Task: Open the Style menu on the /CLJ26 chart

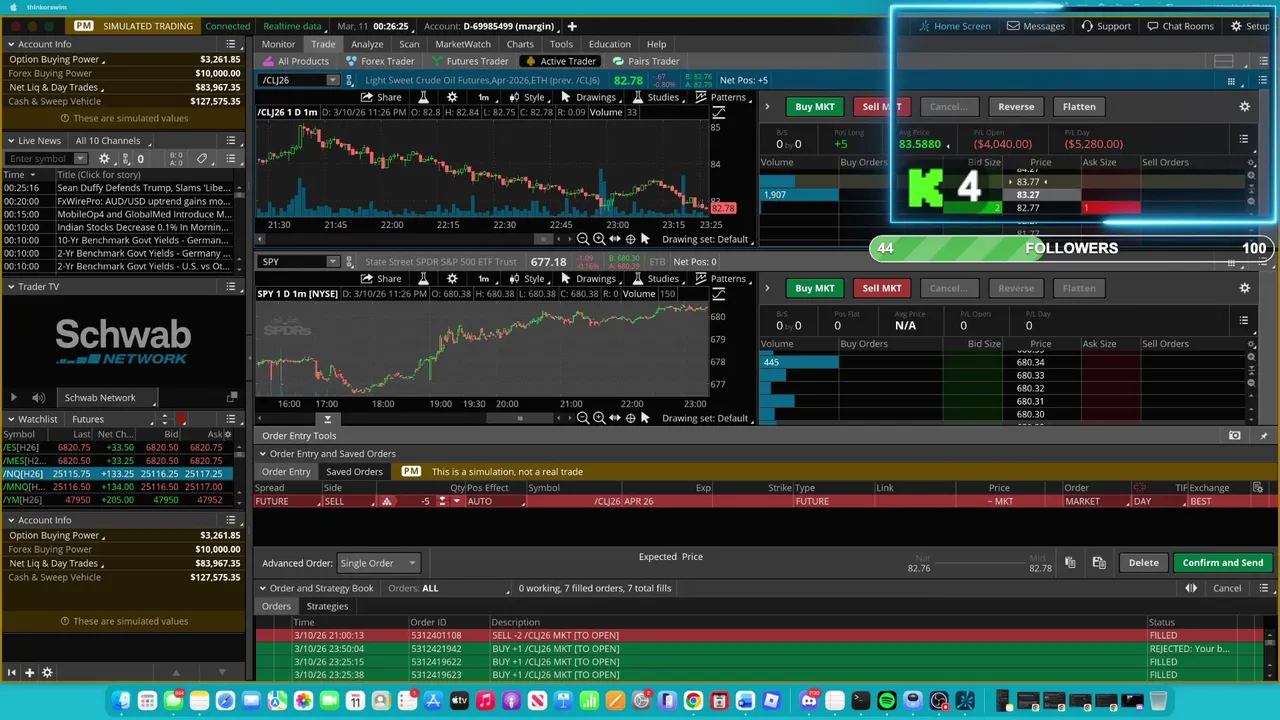Action: point(527,97)
